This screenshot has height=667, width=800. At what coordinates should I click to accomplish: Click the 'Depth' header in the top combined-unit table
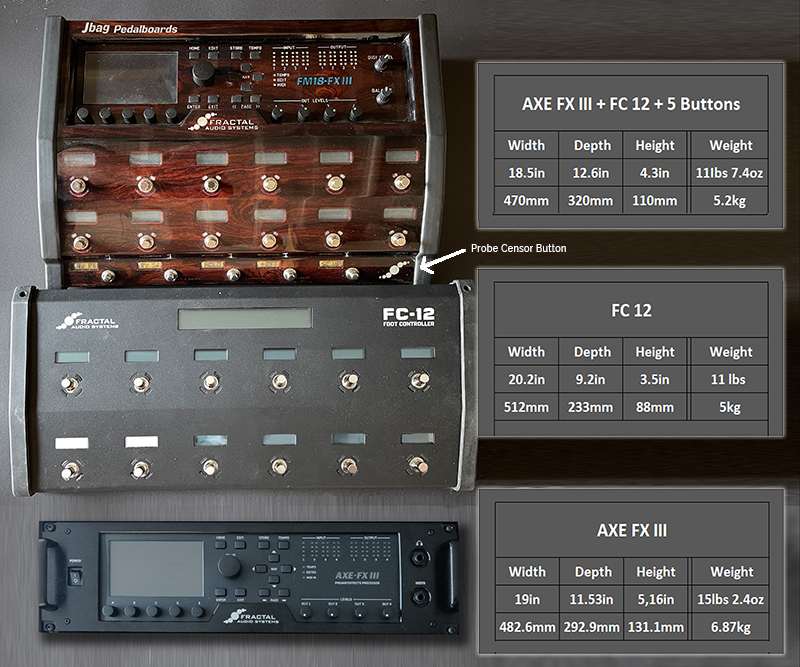[x=592, y=145]
